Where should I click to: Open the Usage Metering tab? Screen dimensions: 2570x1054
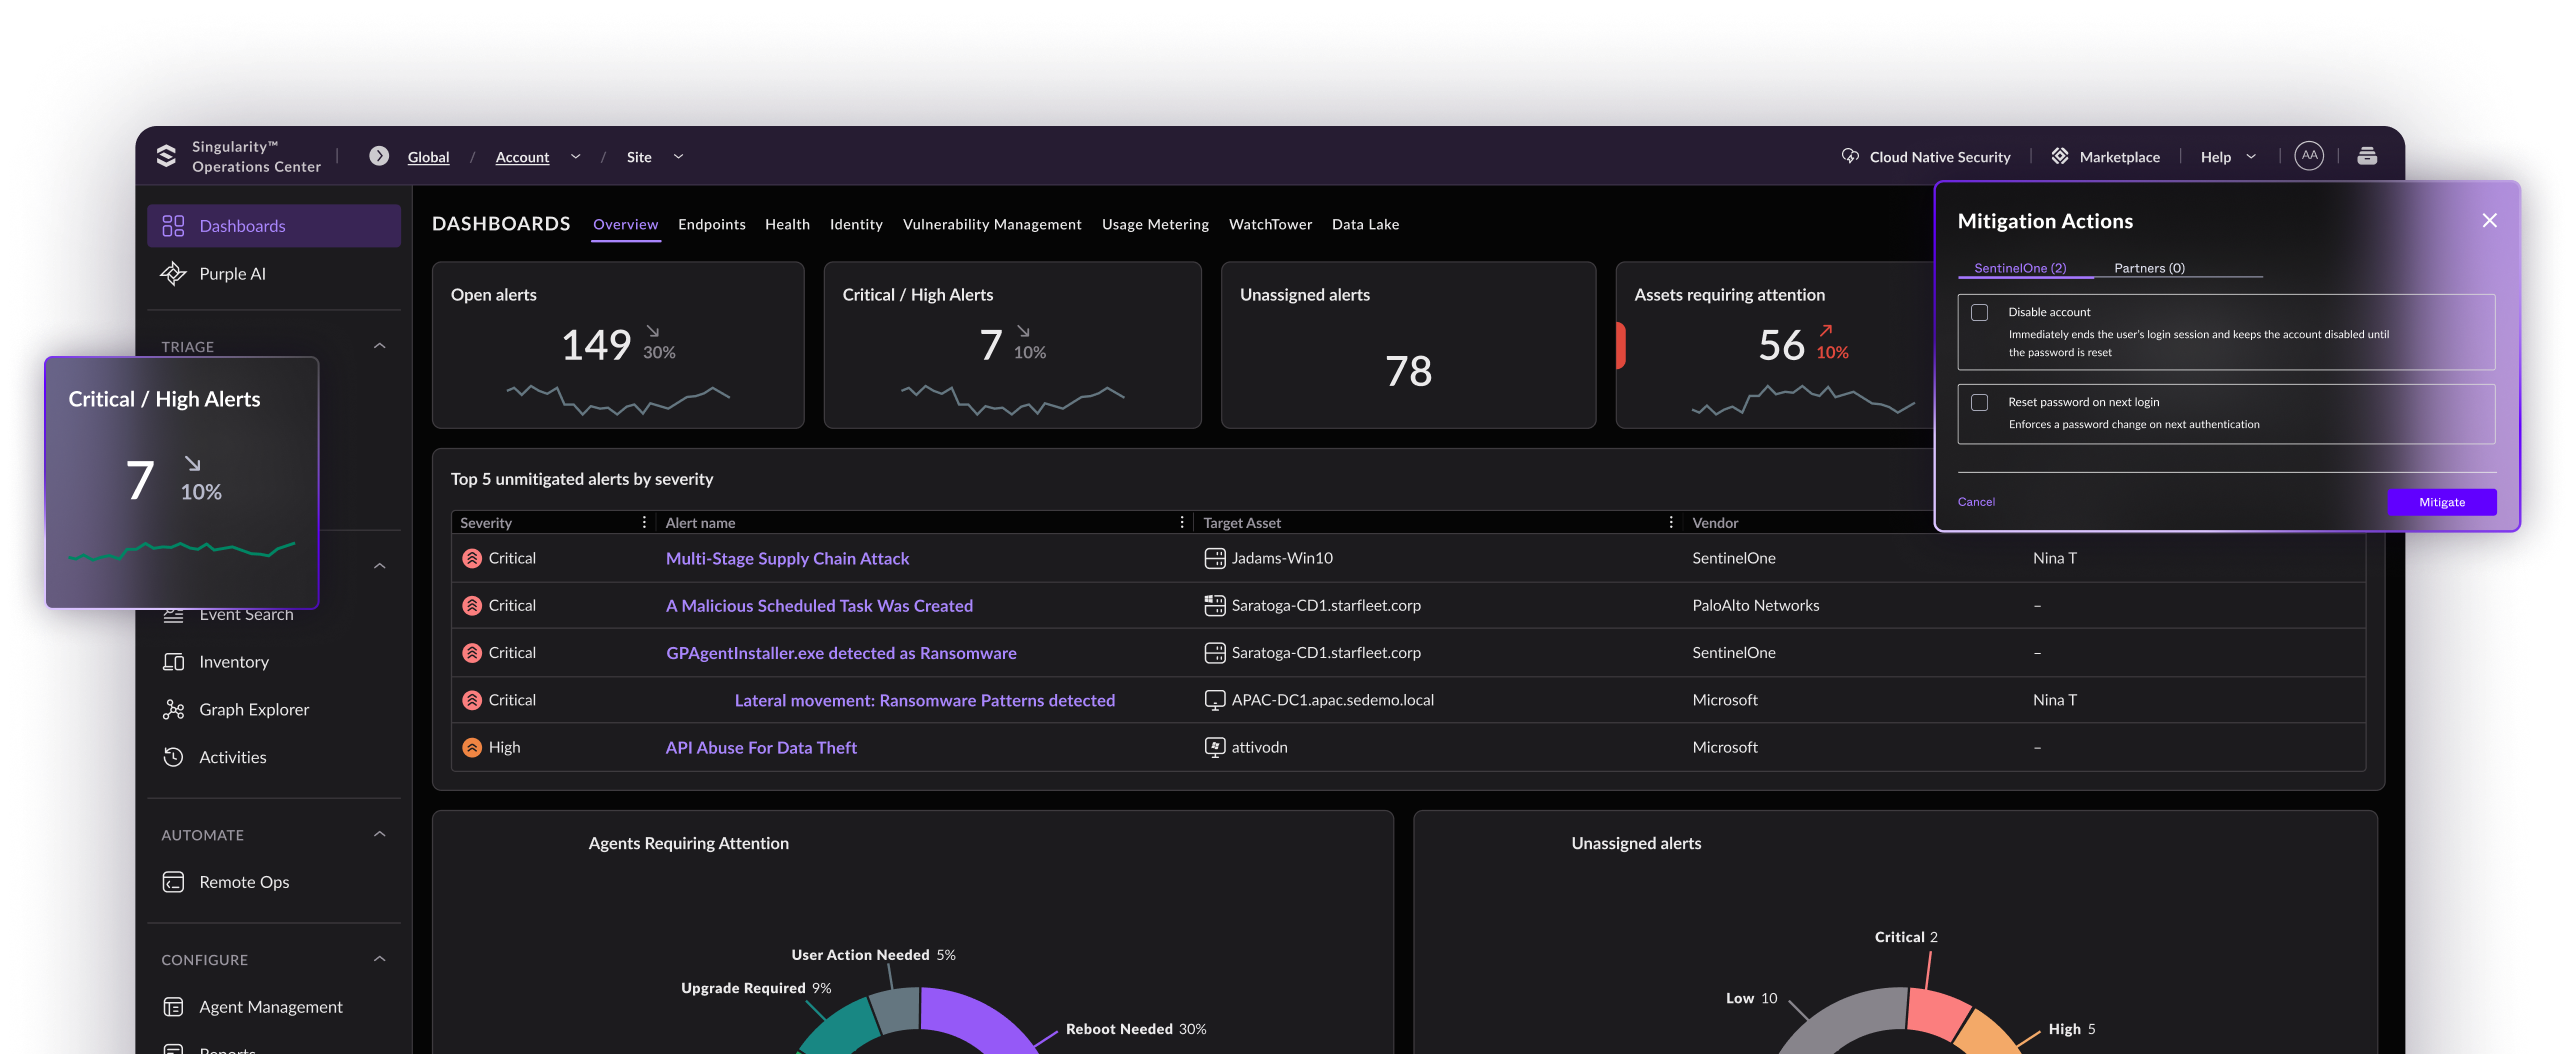pos(1155,224)
